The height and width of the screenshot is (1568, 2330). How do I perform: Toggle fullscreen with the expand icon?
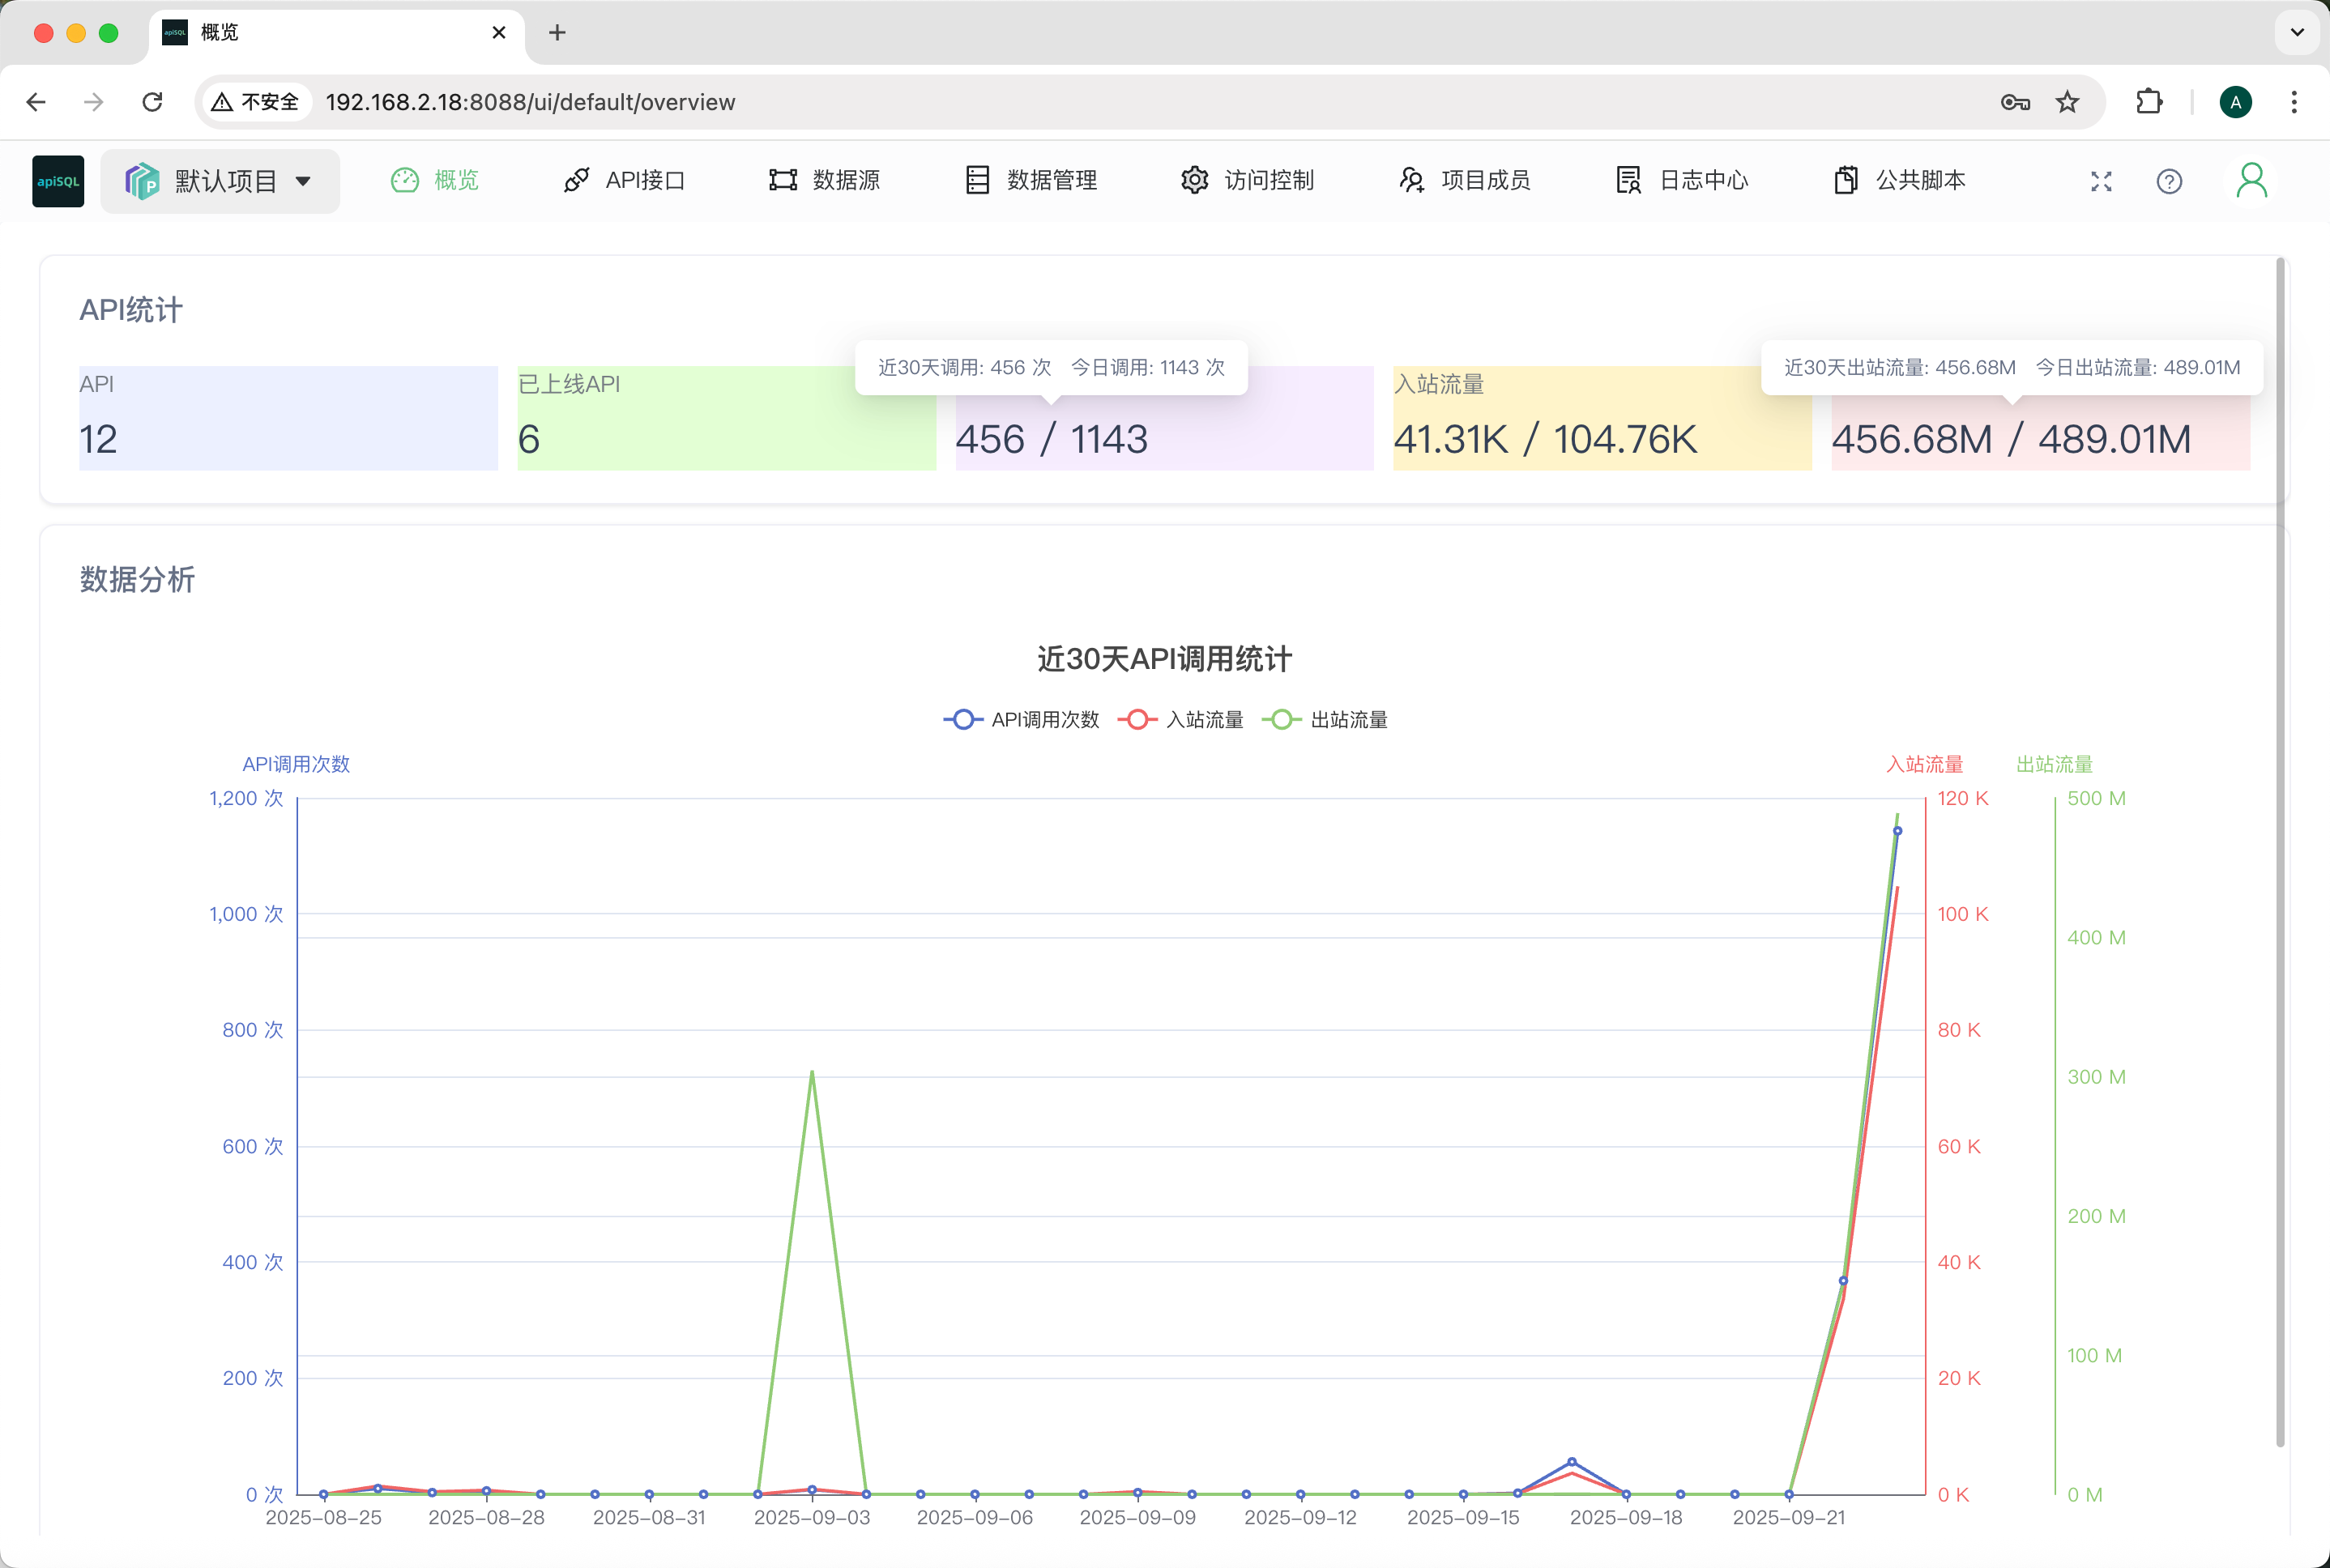coord(2101,181)
